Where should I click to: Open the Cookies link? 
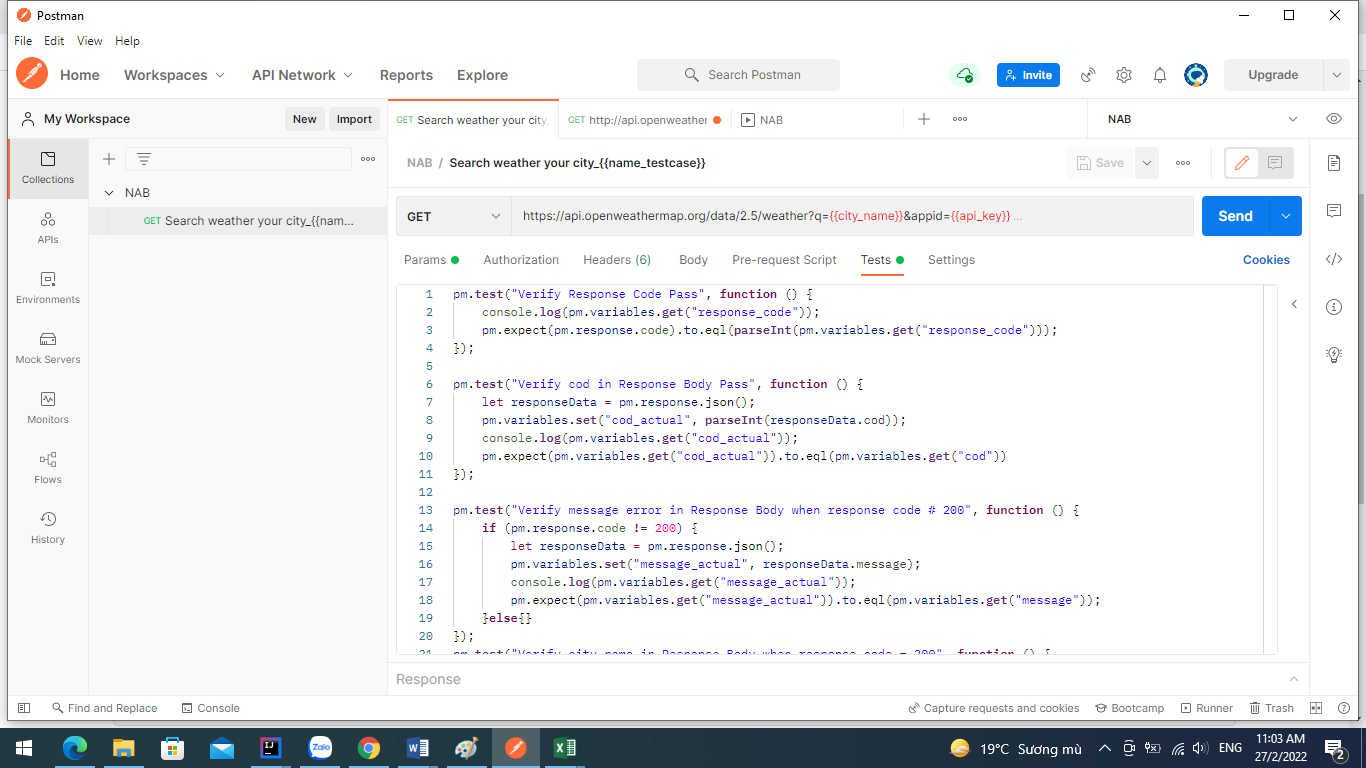click(x=1266, y=260)
